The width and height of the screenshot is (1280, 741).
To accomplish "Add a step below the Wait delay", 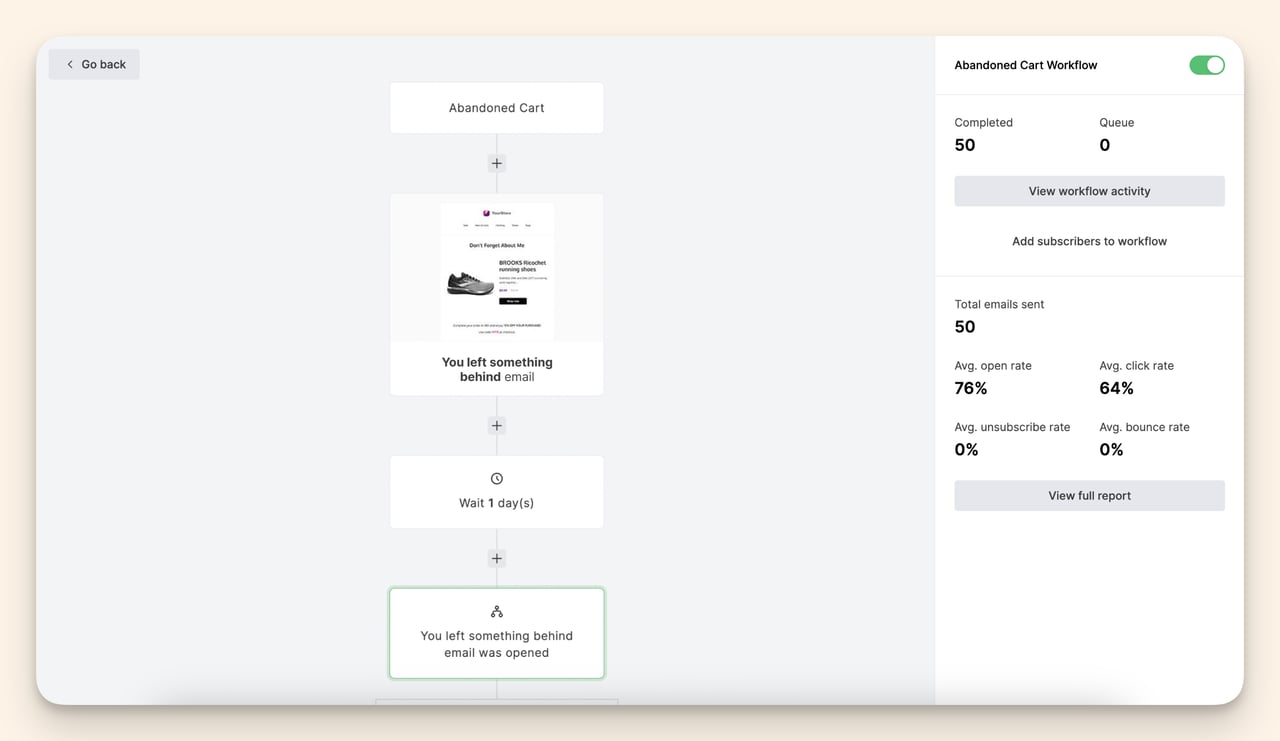I will (x=497, y=558).
